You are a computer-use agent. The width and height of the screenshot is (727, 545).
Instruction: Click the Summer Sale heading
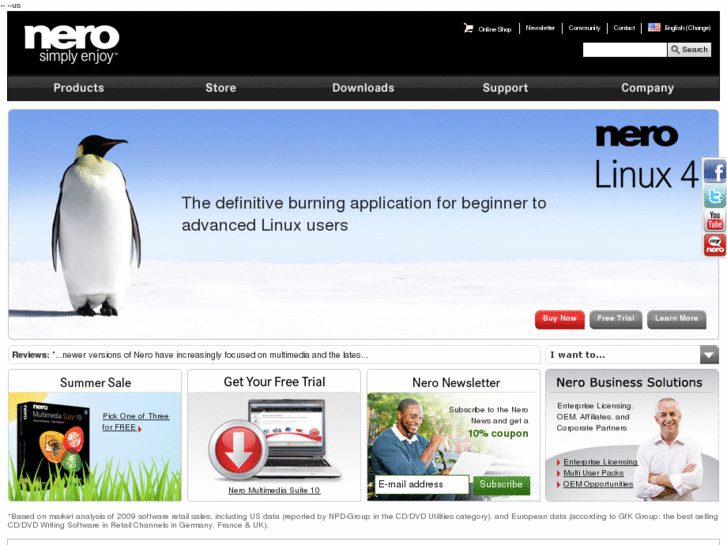(x=96, y=383)
